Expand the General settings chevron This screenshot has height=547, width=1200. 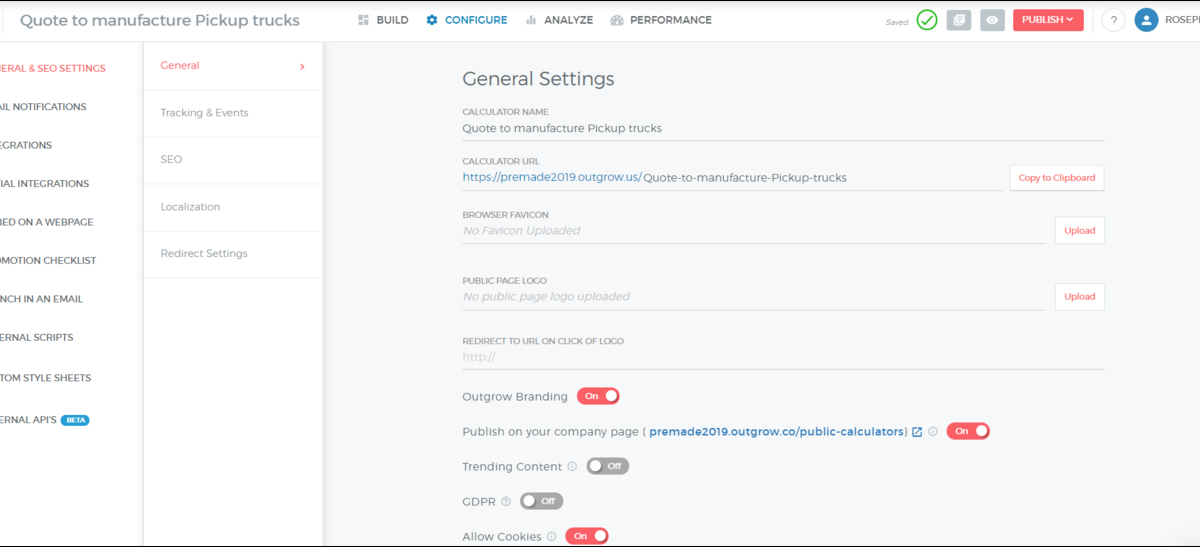pyautogui.click(x=302, y=67)
